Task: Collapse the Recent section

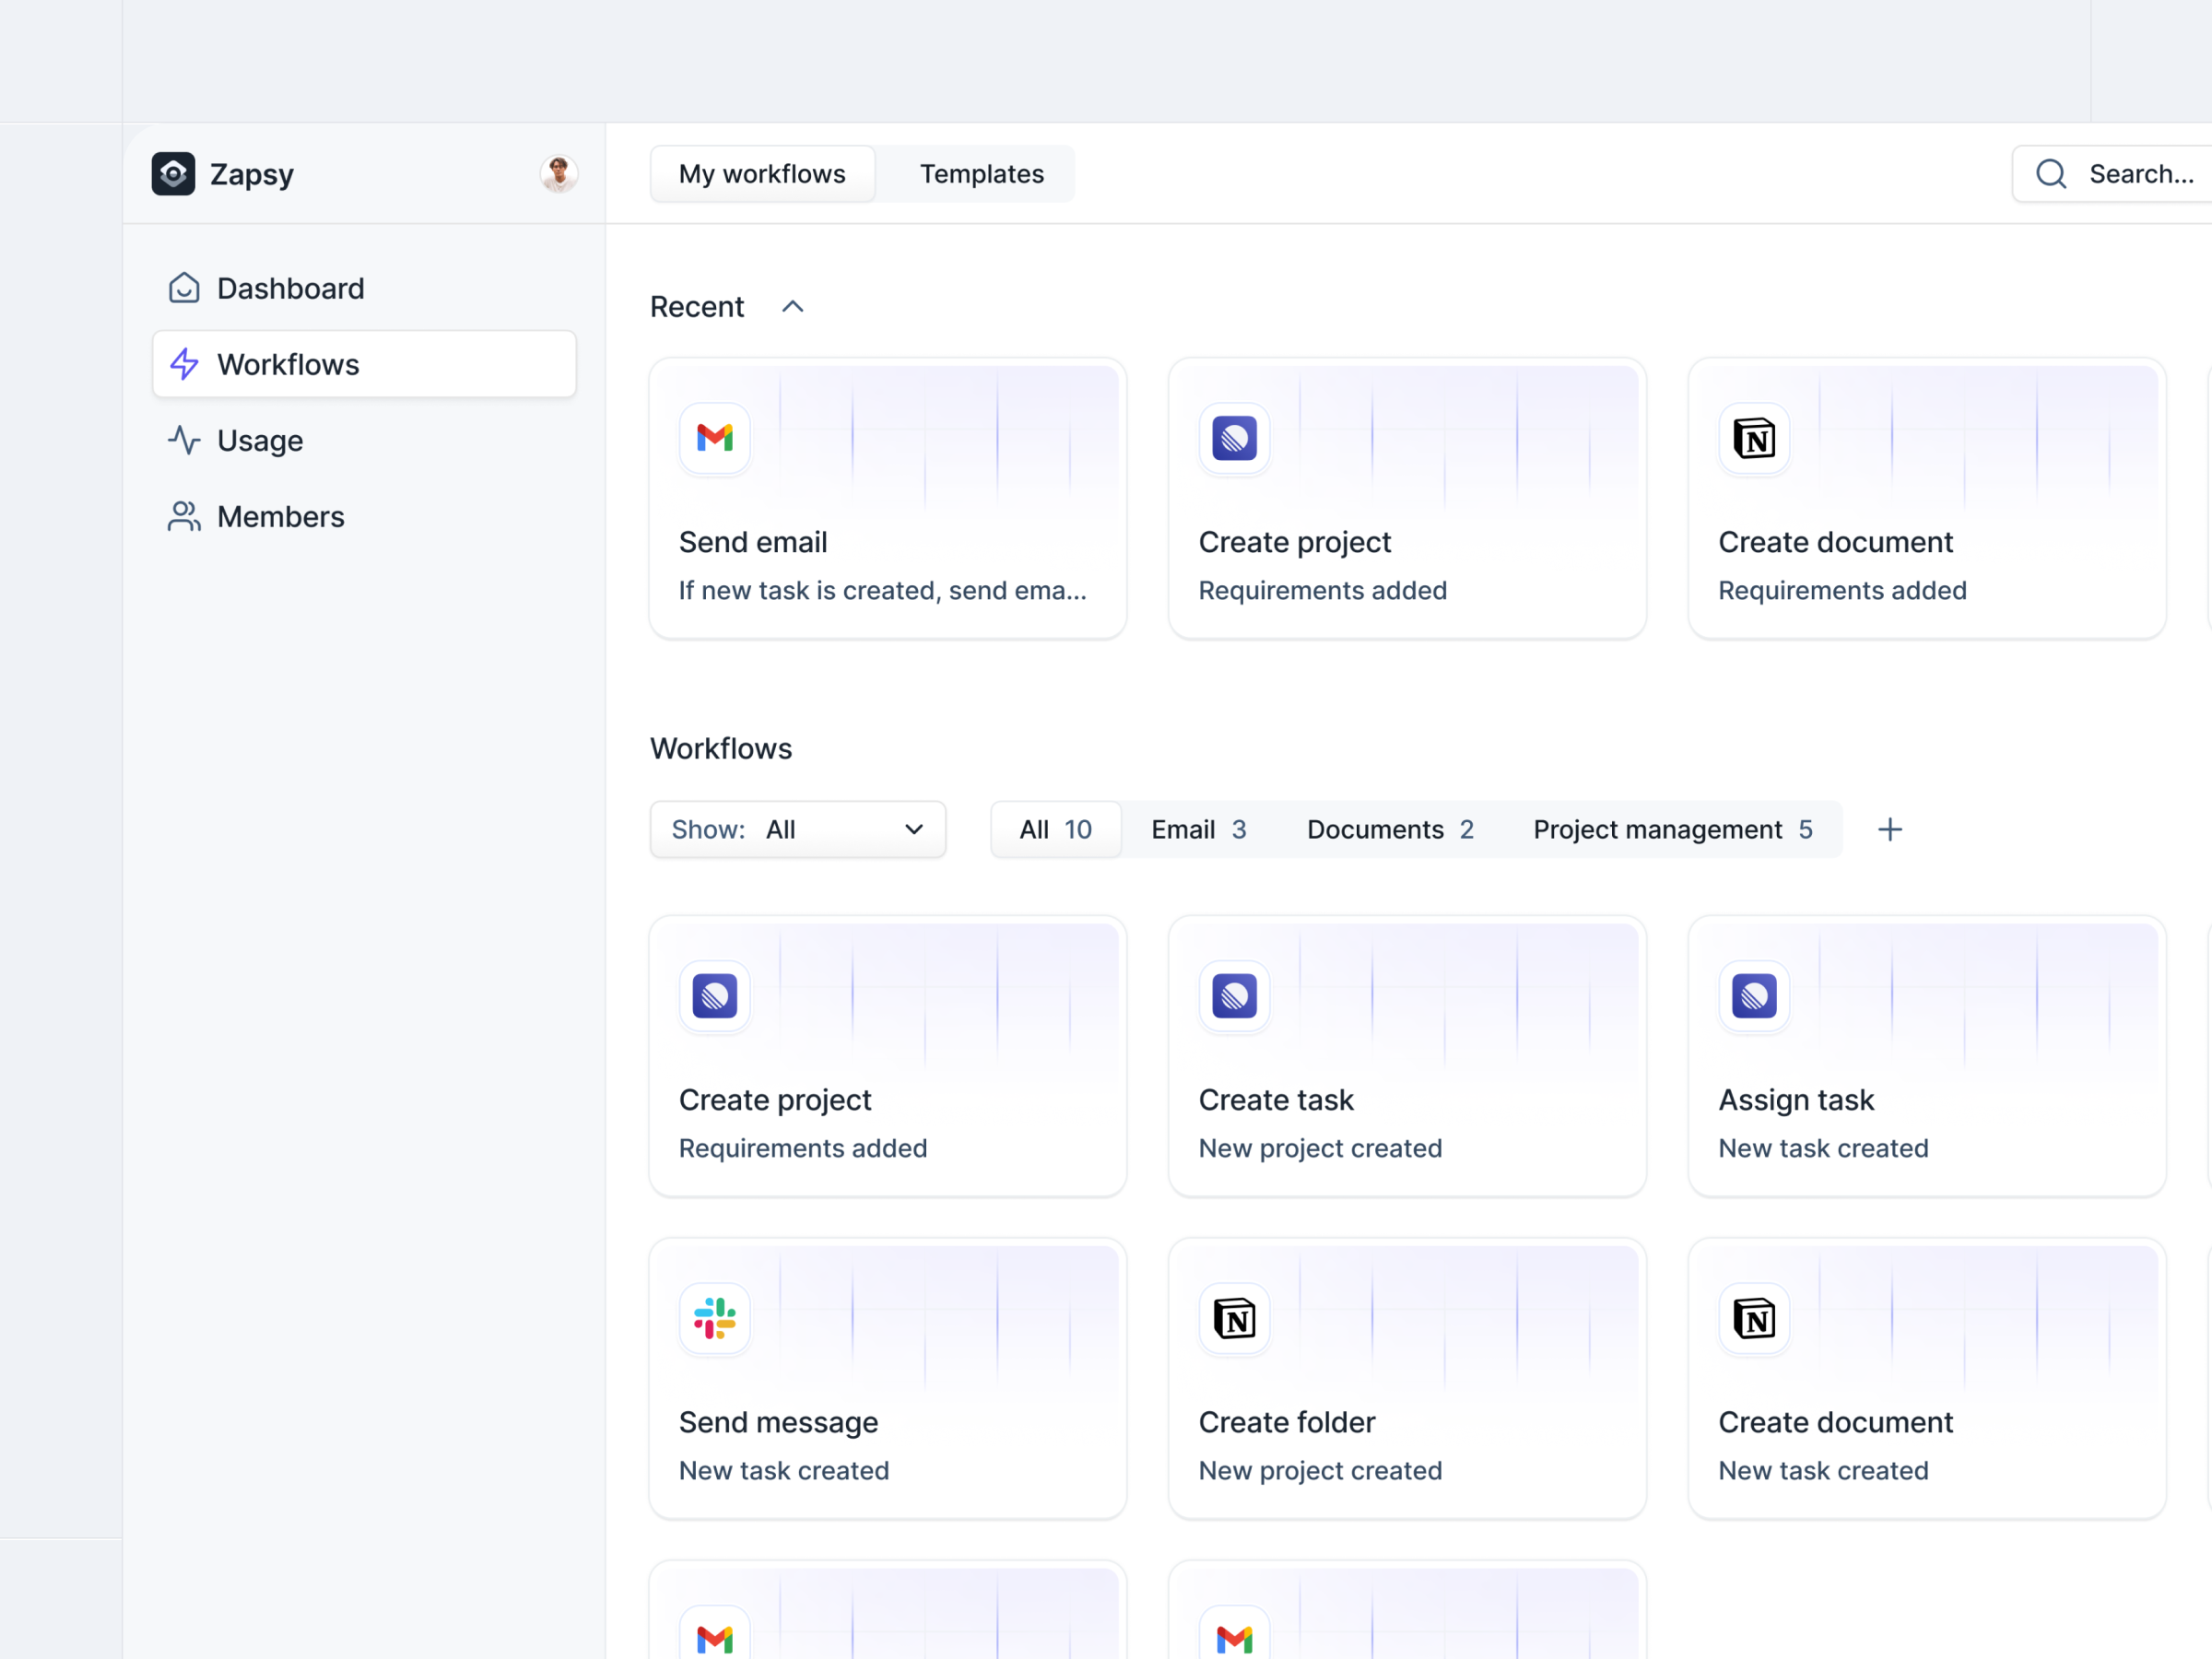Action: (x=792, y=306)
